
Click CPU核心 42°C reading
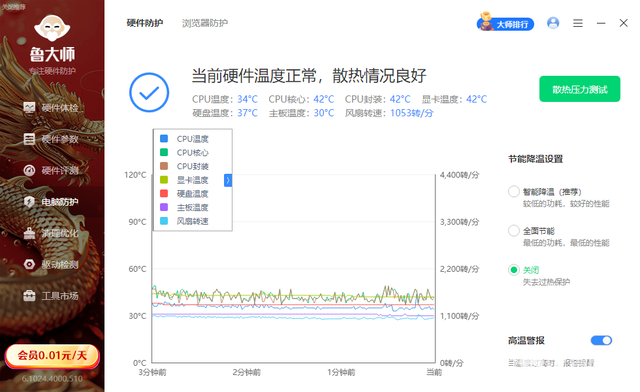pyautogui.click(x=301, y=99)
